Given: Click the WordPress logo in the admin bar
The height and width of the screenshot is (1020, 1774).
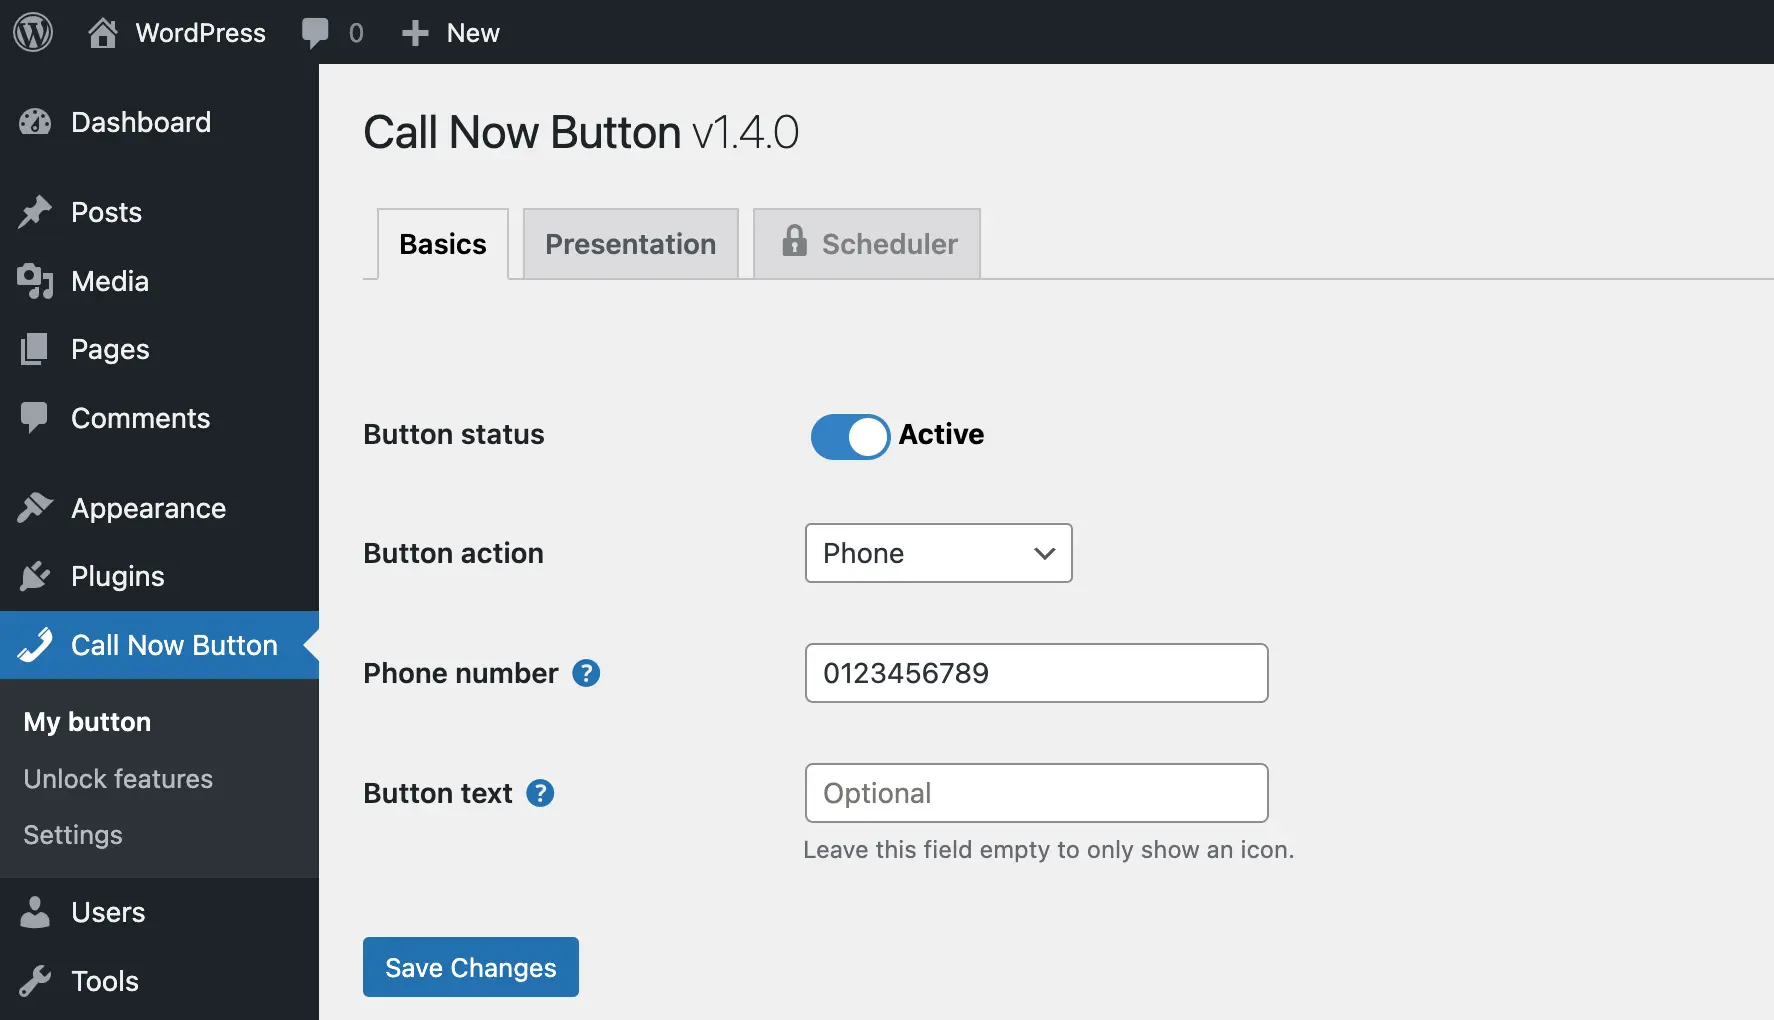Looking at the screenshot, I should tap(33, 32).
